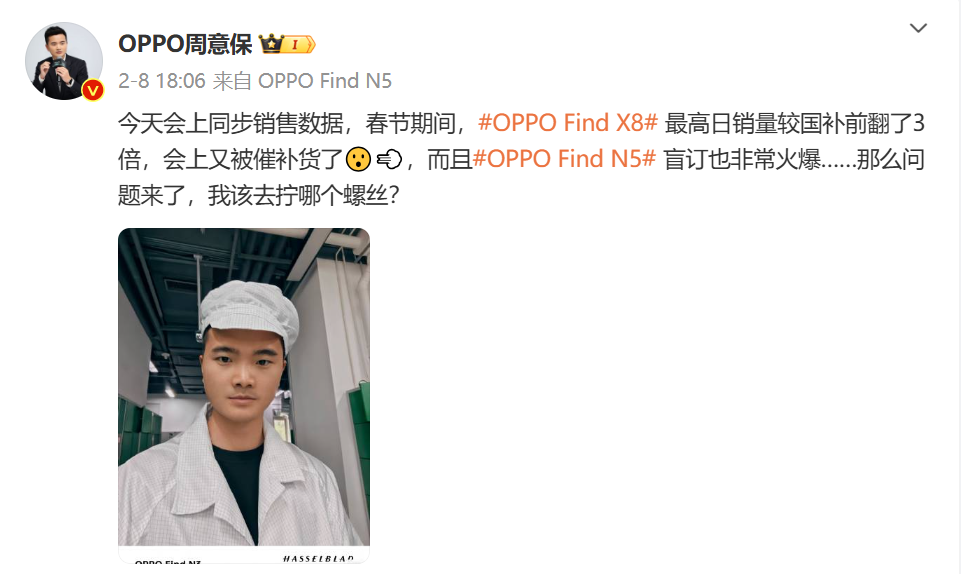This screenshot has height=574, width=961.
Task: Open the OPPO周意保 profile avatar
Action: click(x=64, y=61)
